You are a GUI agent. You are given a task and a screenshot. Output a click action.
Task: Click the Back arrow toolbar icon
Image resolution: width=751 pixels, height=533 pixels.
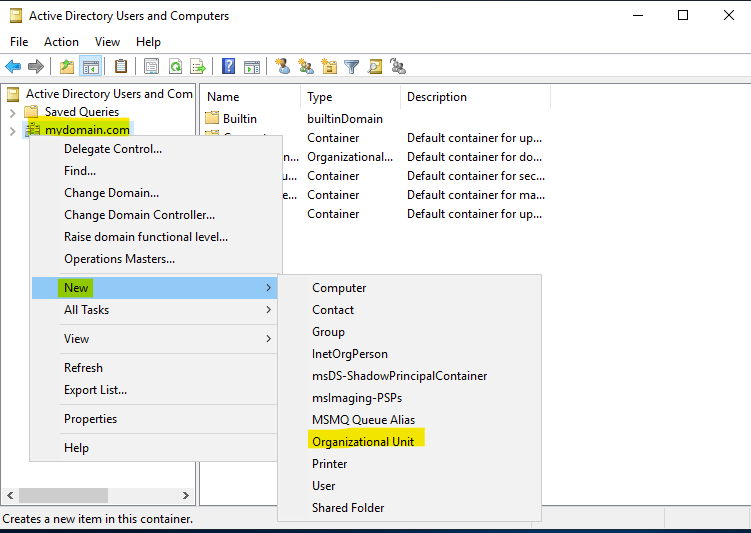tap(13, 67)
